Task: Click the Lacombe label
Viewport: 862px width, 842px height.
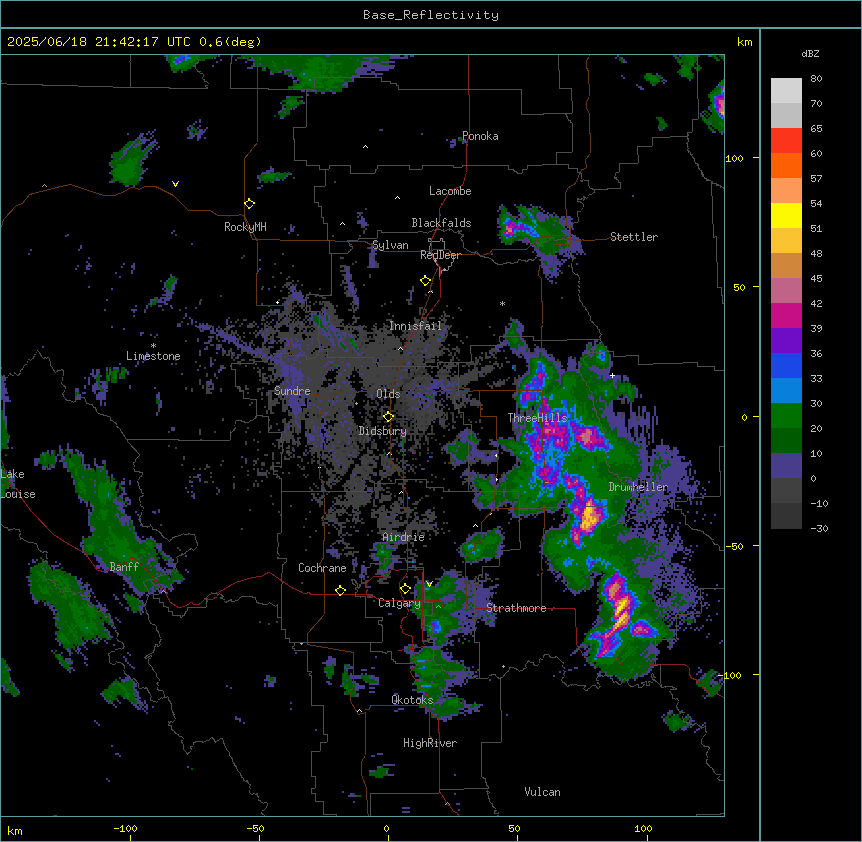Action: pos(450,191)
